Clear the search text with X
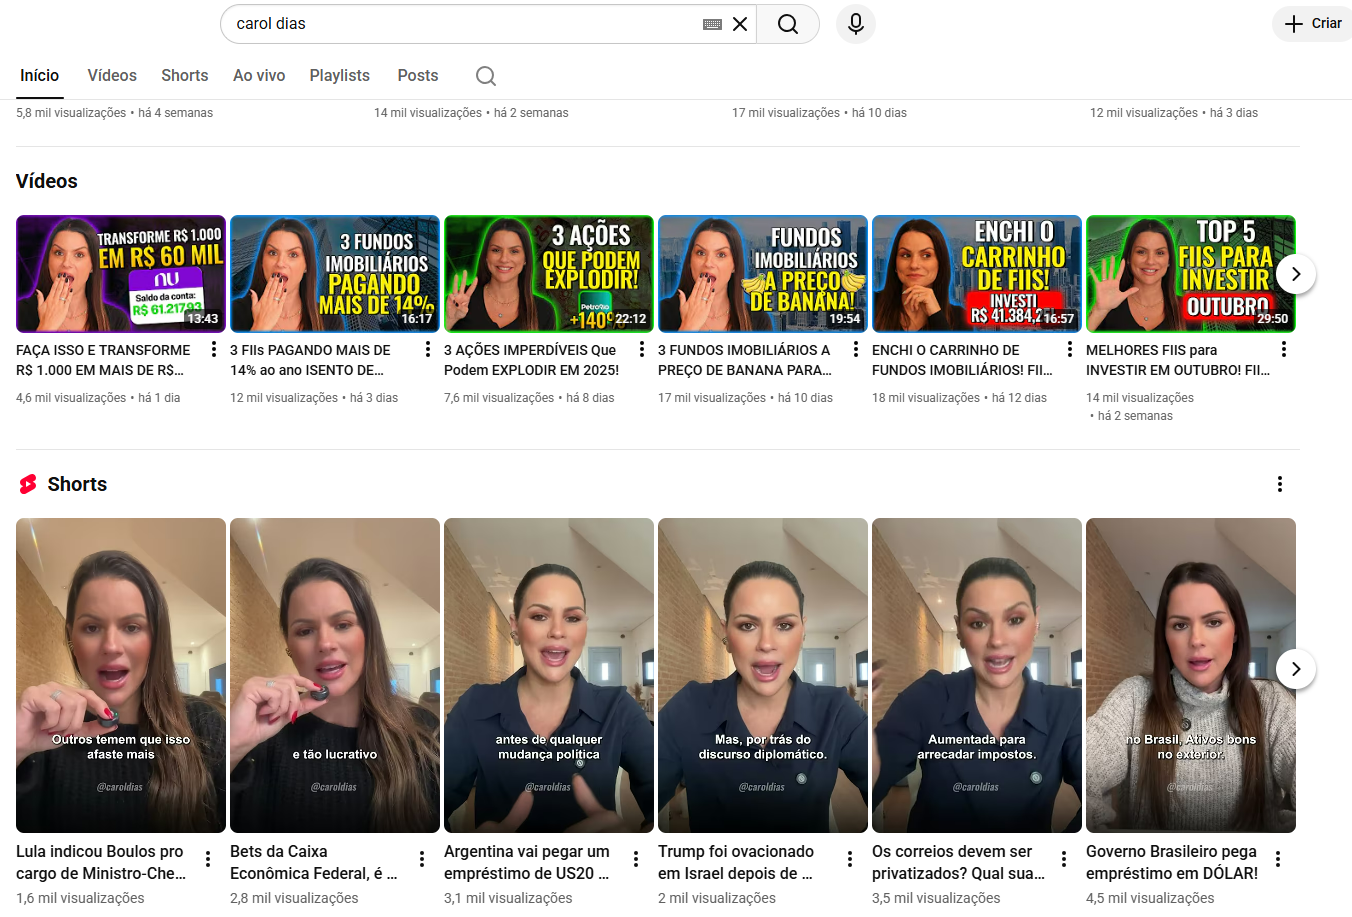1352x917 pixels. tap(740, 24)
